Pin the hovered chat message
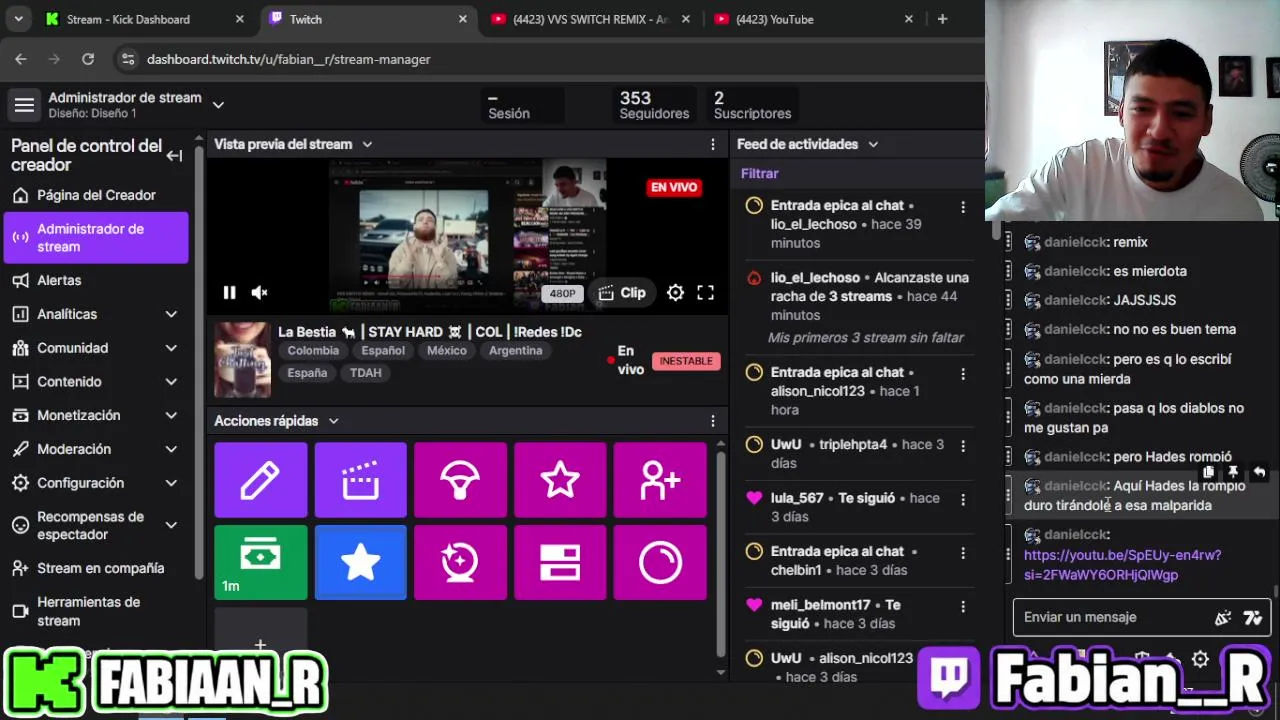 1234,472
